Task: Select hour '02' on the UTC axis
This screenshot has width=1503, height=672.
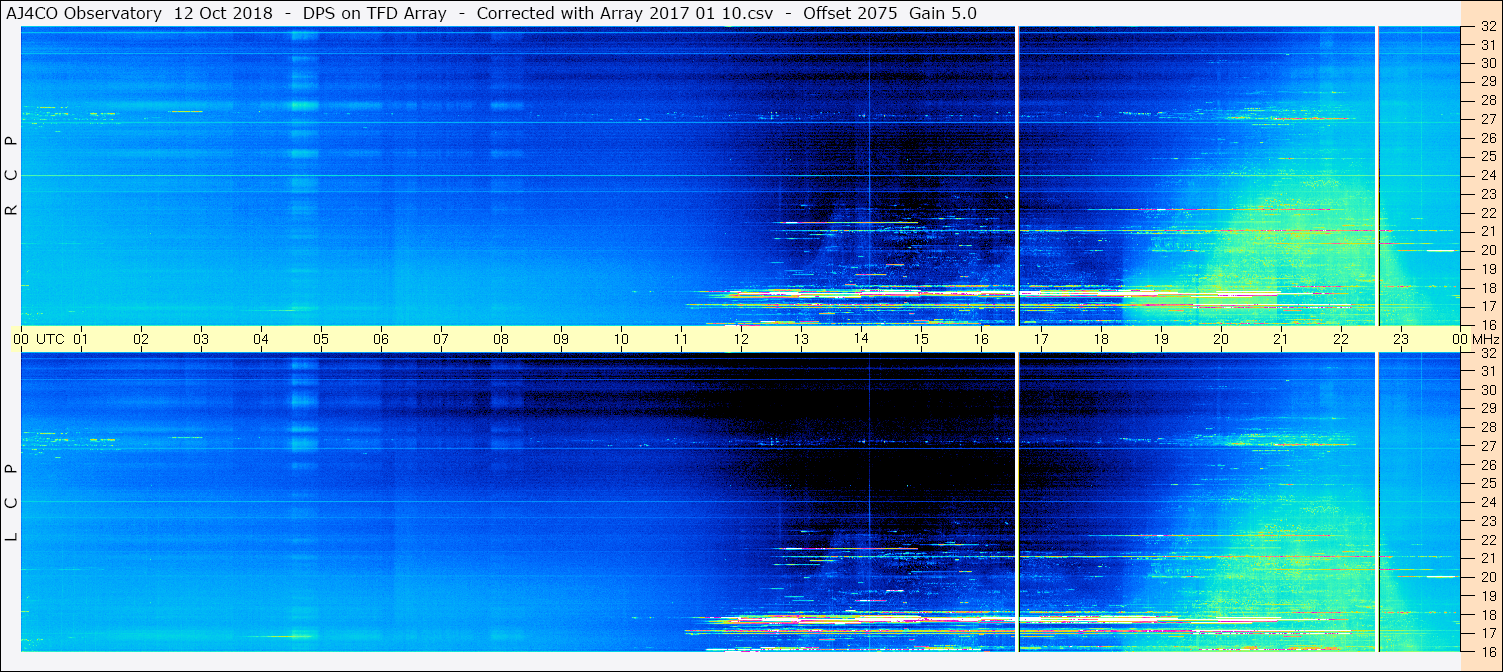Action: pos(141,339)
